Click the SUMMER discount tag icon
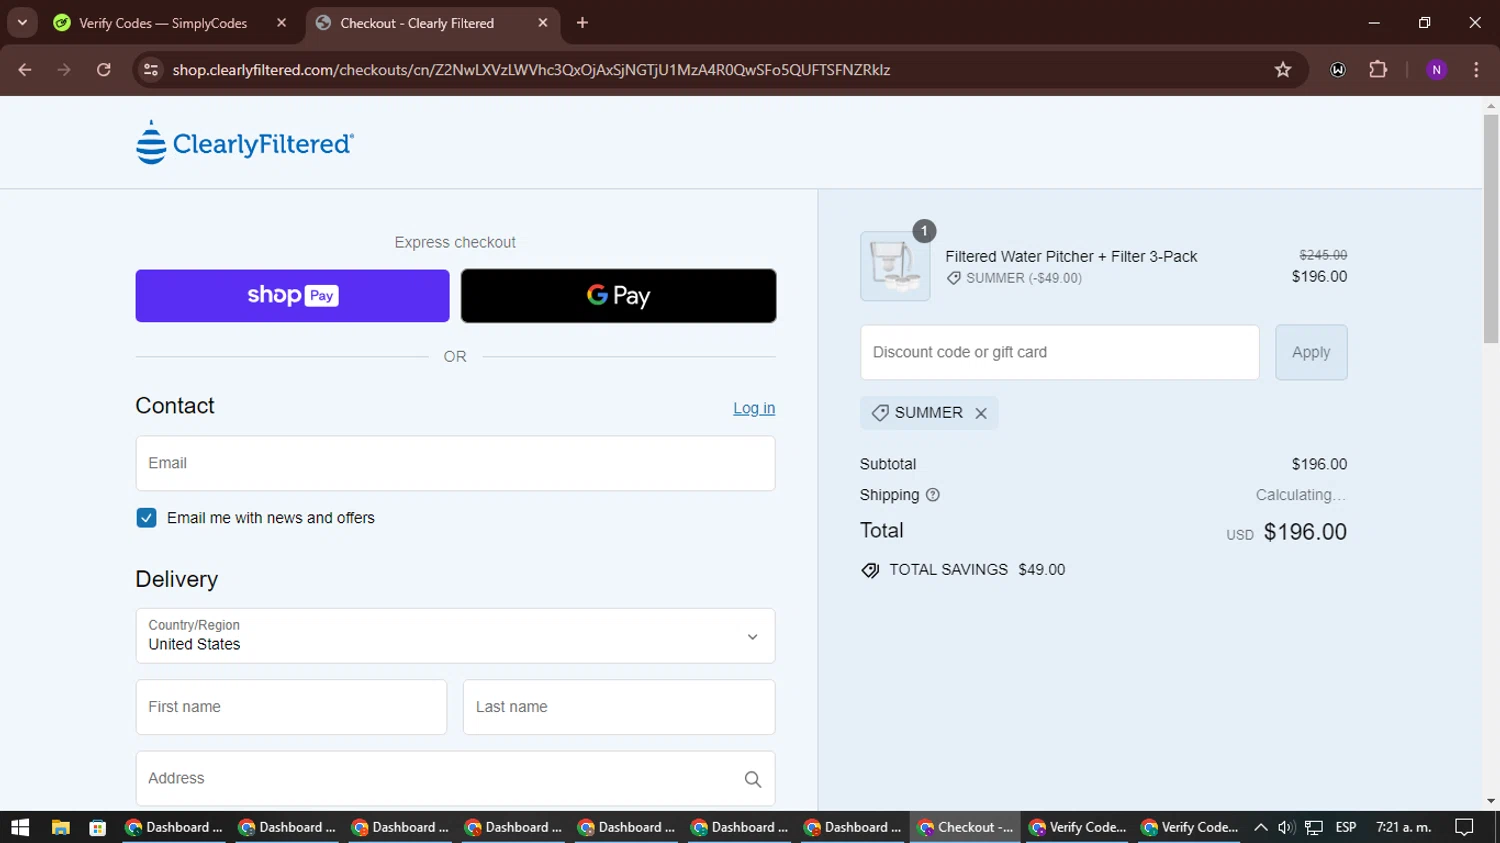Viewport: 1500px width, 843px height. (x=880, y=413)
